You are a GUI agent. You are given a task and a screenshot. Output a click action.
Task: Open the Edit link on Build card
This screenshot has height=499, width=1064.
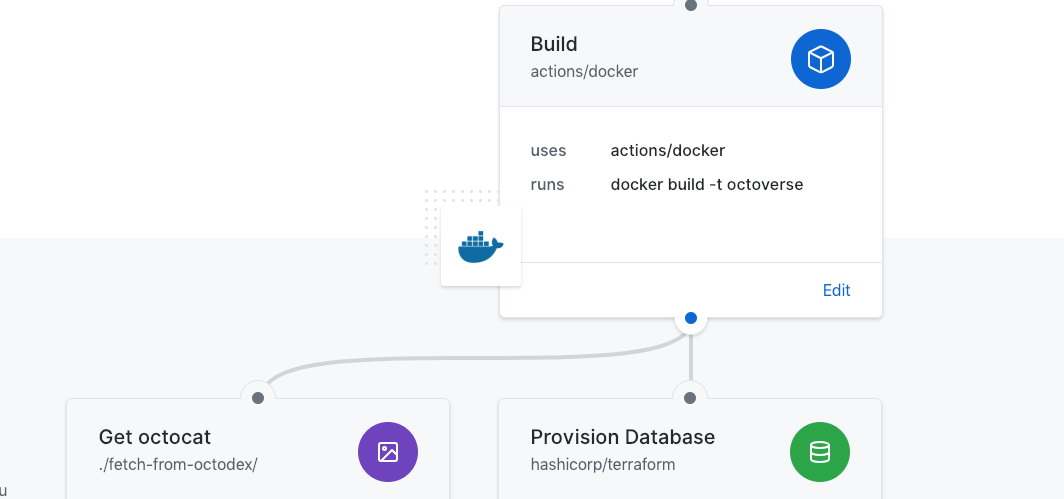(836, 290)
